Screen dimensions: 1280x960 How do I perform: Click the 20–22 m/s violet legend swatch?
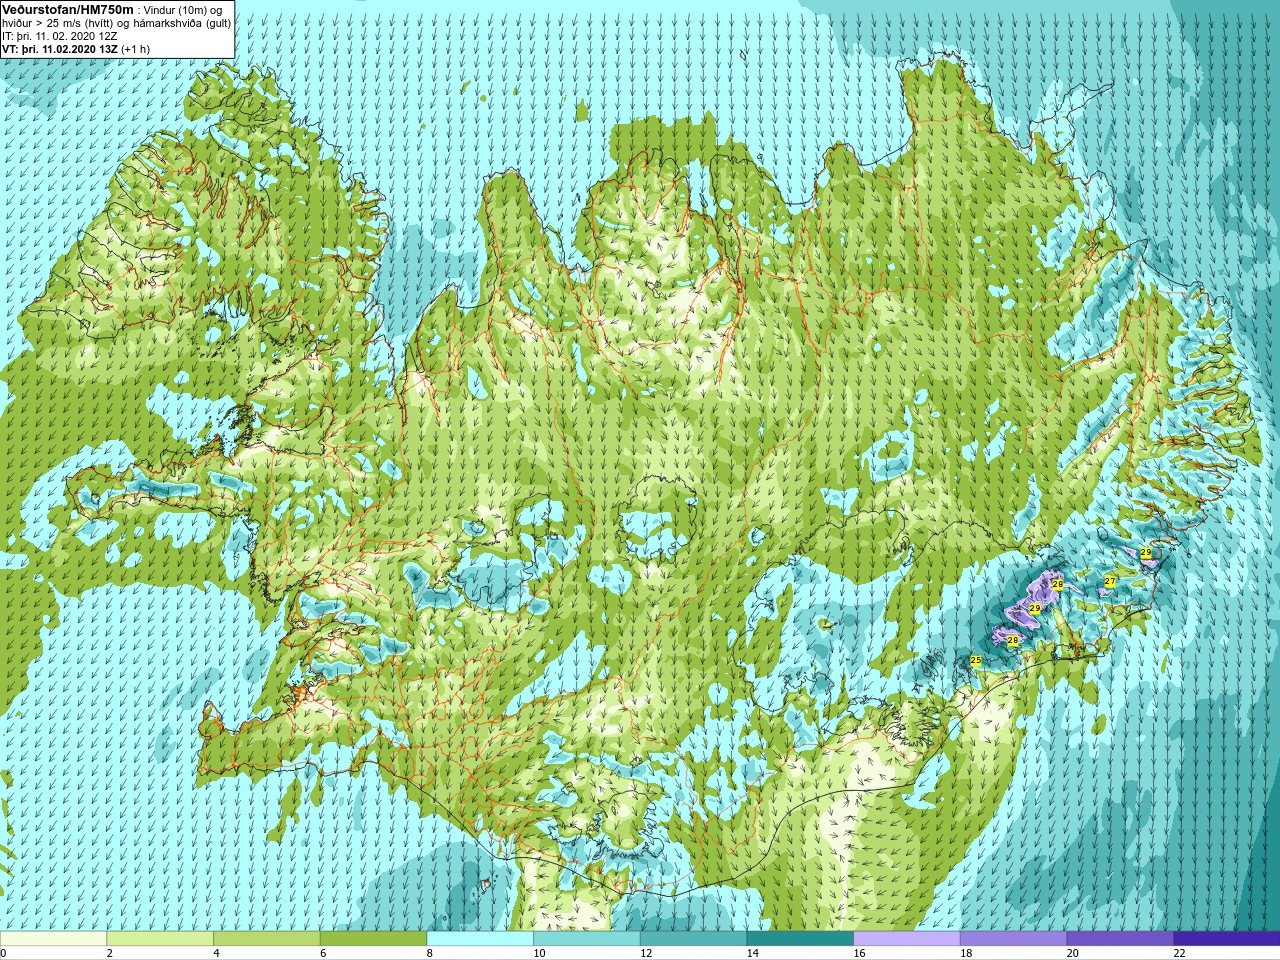coord(1120,939)
